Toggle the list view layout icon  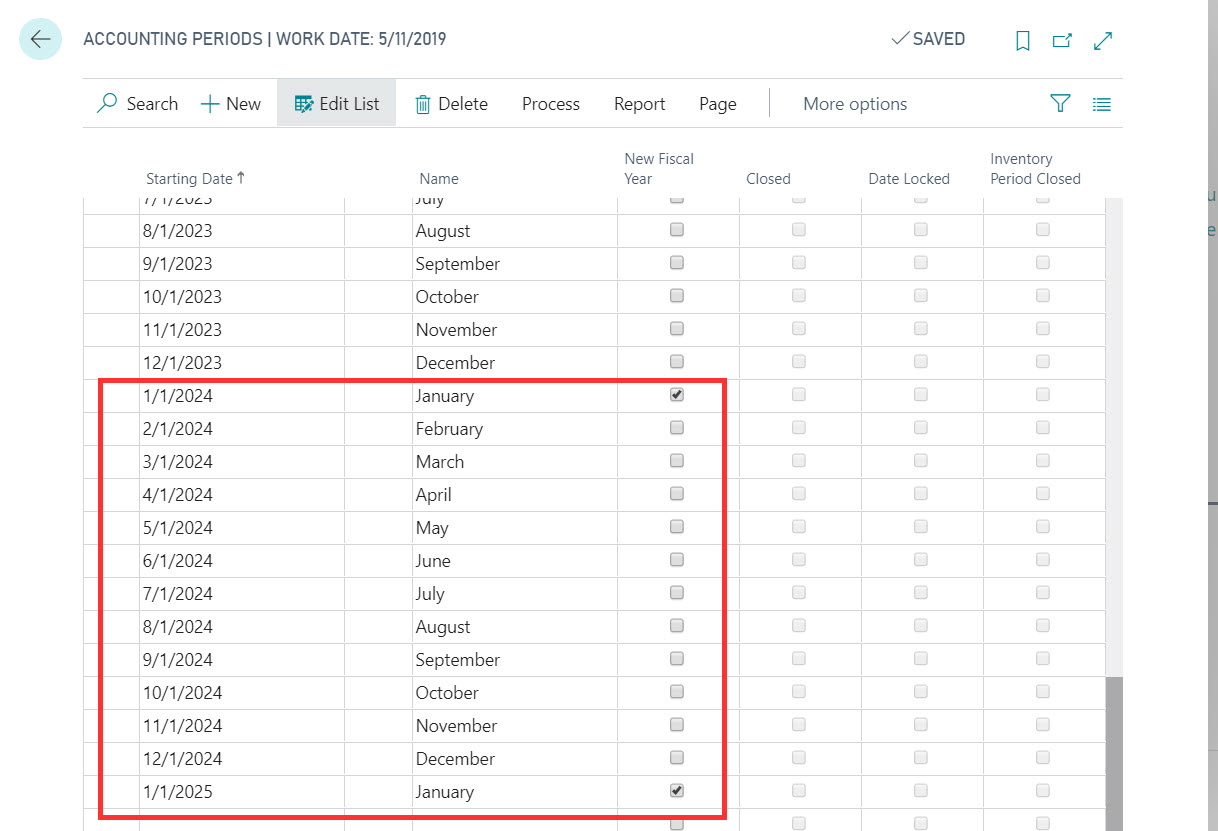point(1102,104)
